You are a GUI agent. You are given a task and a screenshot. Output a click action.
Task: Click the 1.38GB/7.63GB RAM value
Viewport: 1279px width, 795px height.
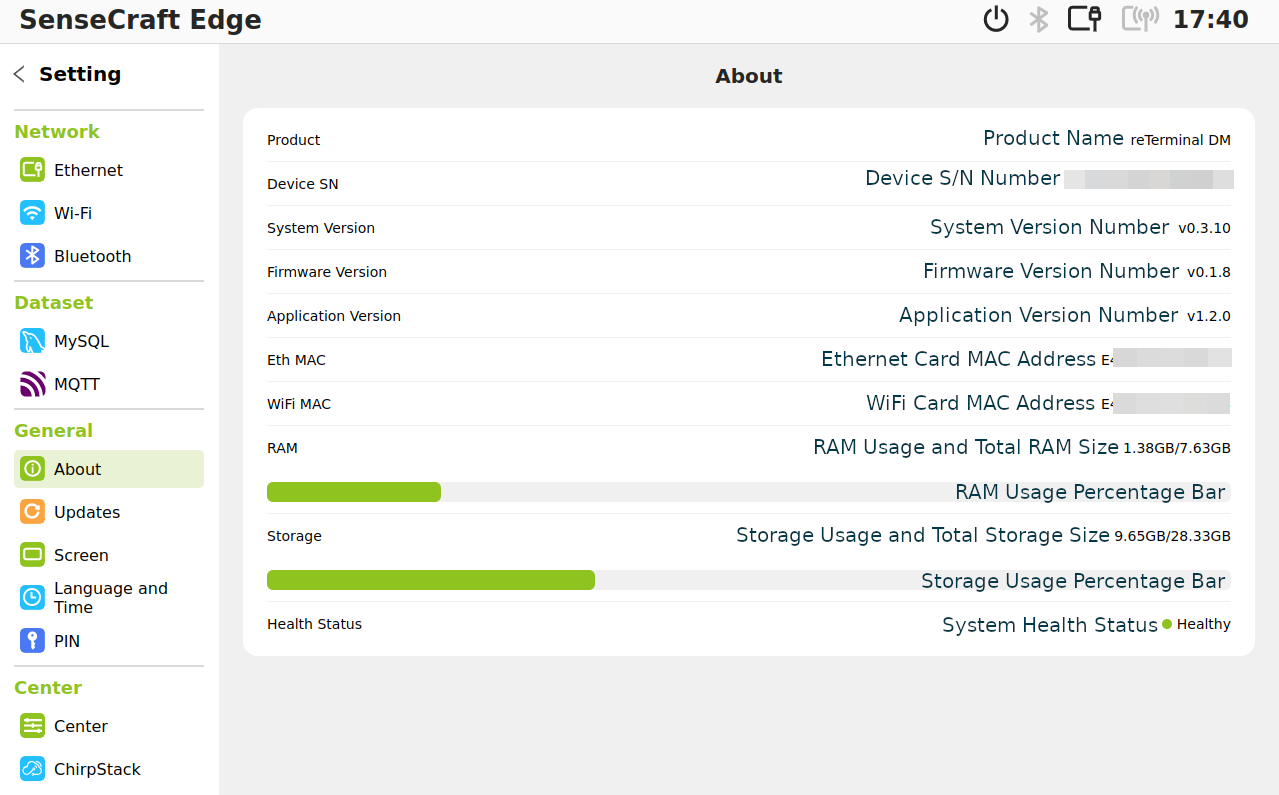click(x=1177, y=448)
